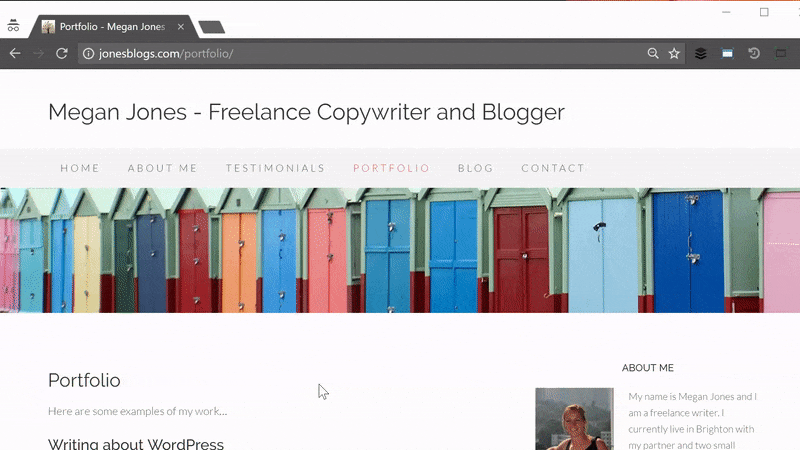Go back with the browser back arrow
Screen dimensions: 800x450
click(15, 53)
